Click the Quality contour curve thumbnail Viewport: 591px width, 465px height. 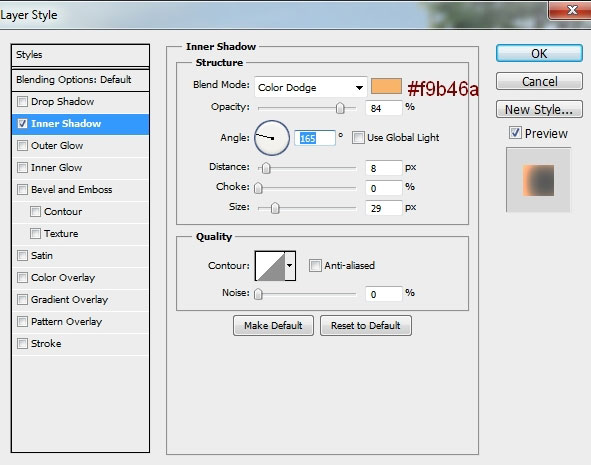(270, 266)
